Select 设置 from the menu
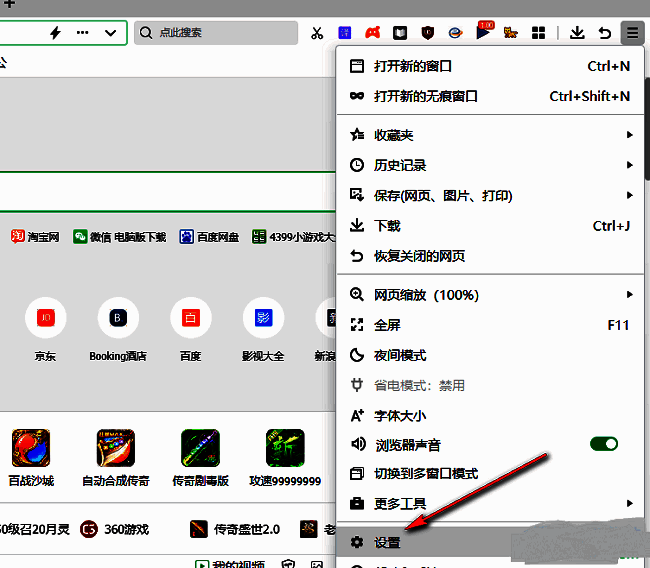Image resolution: width=650 pixels, height=568 pixels. [387, 543]
